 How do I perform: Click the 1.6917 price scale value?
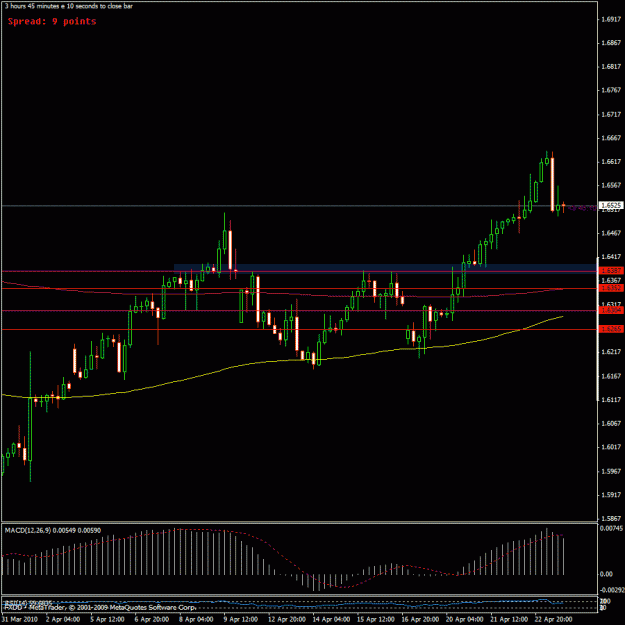click(611, 19)
